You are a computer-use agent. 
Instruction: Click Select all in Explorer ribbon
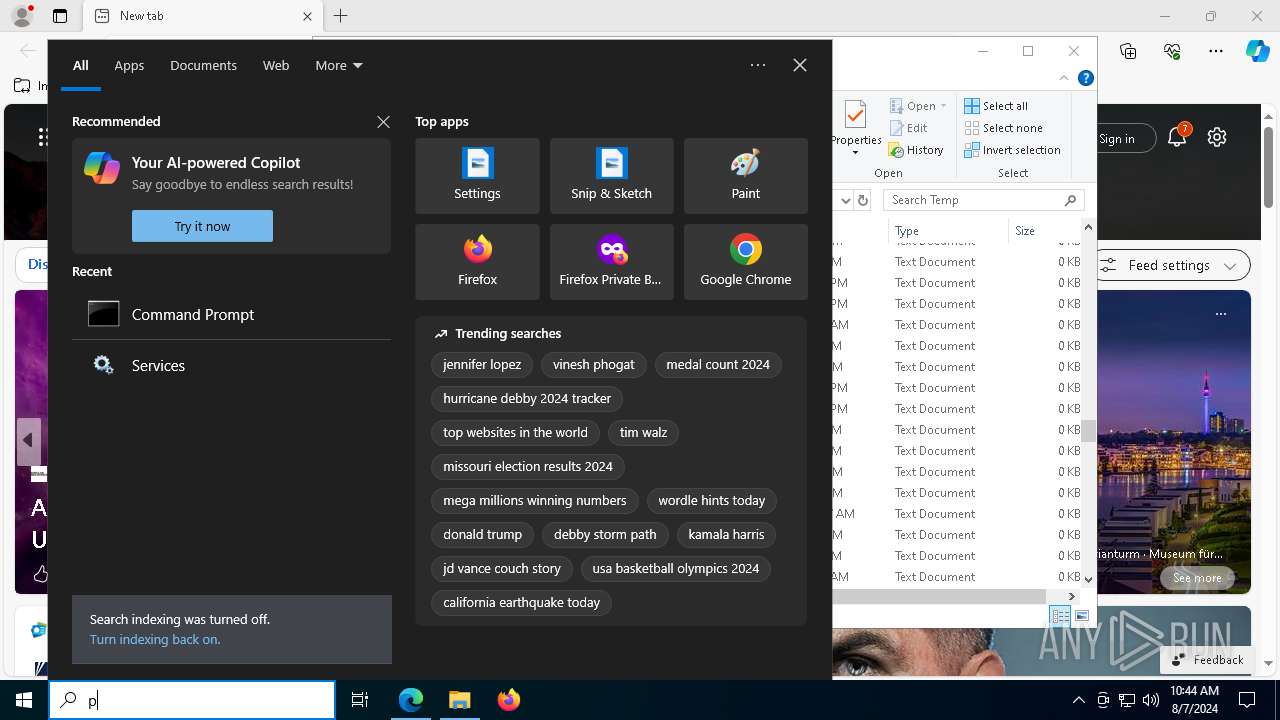(x=996, y=106)
